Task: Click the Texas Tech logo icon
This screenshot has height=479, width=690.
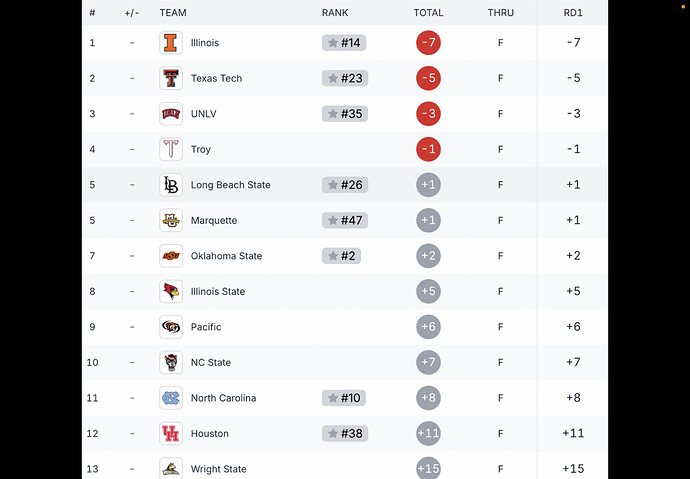Action: tap(171, 78)
